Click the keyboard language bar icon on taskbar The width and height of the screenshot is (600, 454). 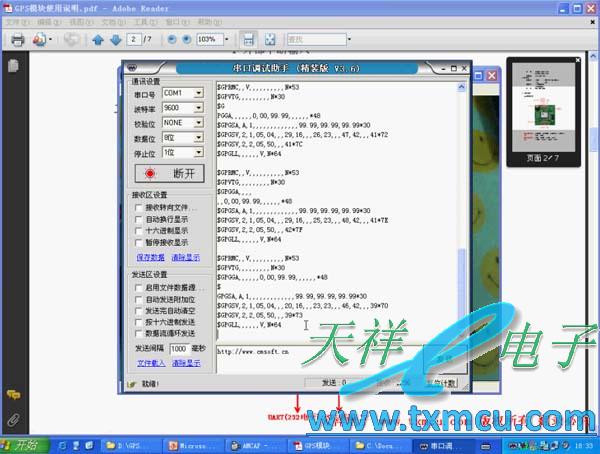point(486,446)
